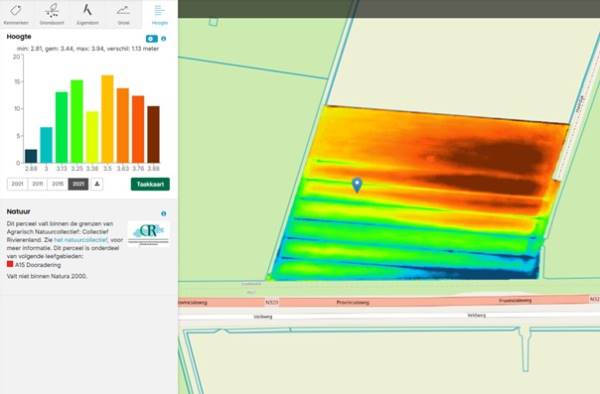Select the first year button 2001

(17, 184)
